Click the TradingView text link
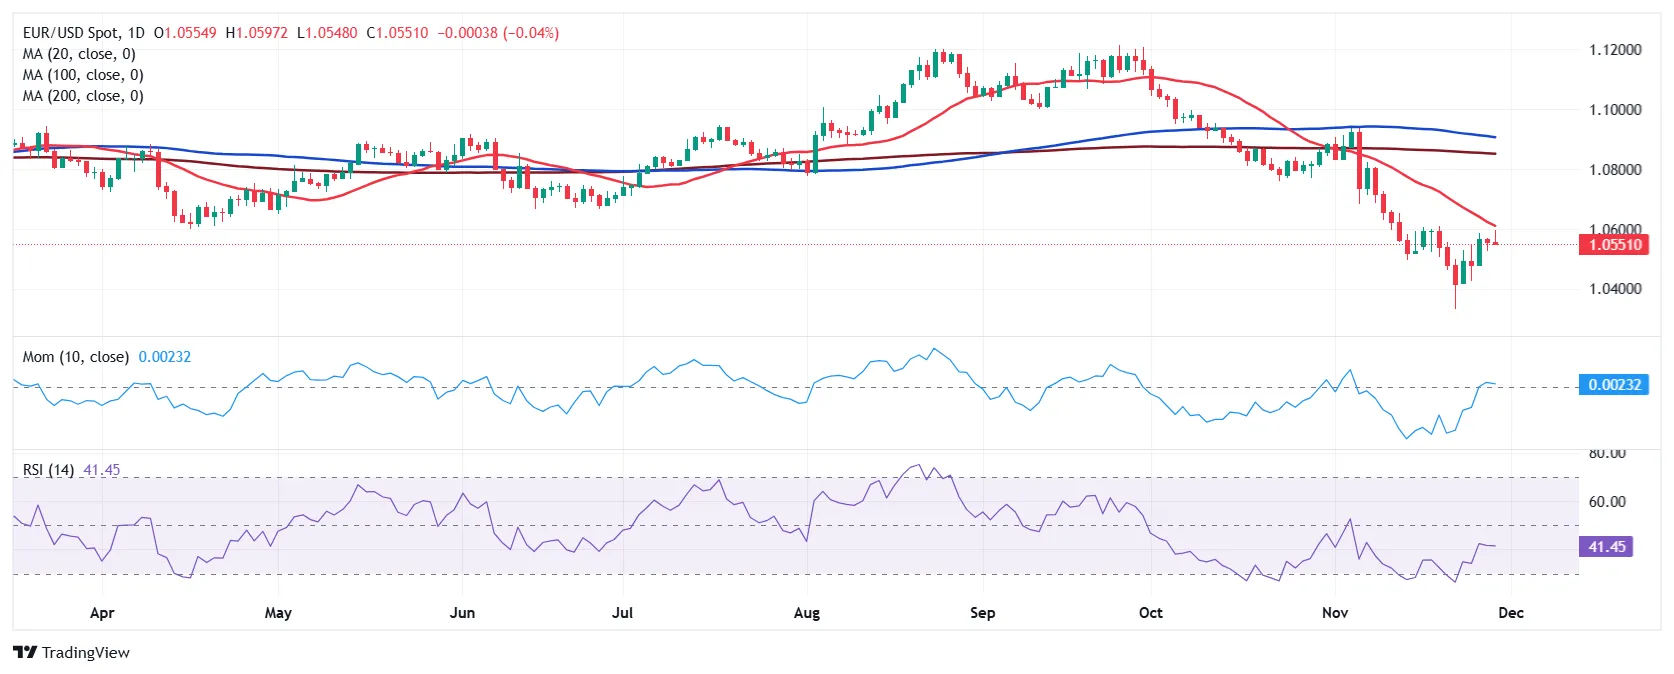Screen dimensions: 1674x674 click(86, 653)
